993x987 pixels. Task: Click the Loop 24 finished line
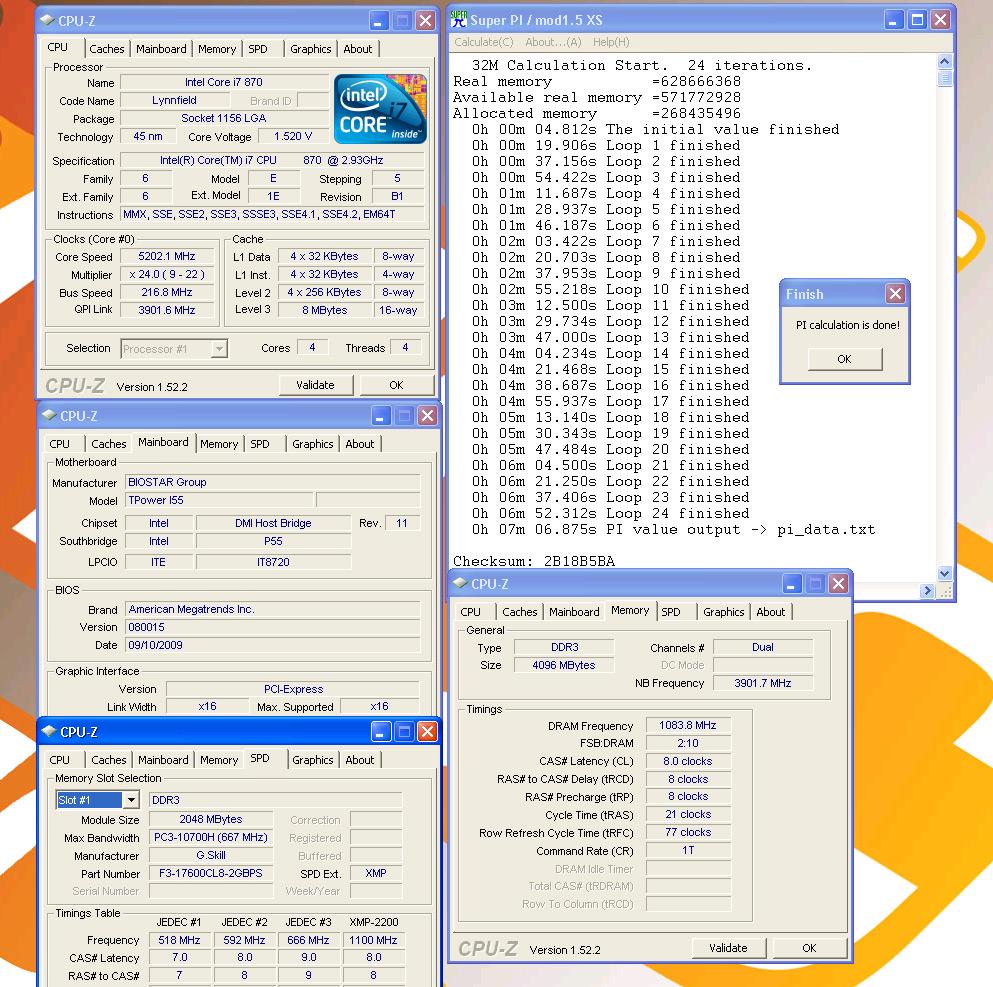610,513
